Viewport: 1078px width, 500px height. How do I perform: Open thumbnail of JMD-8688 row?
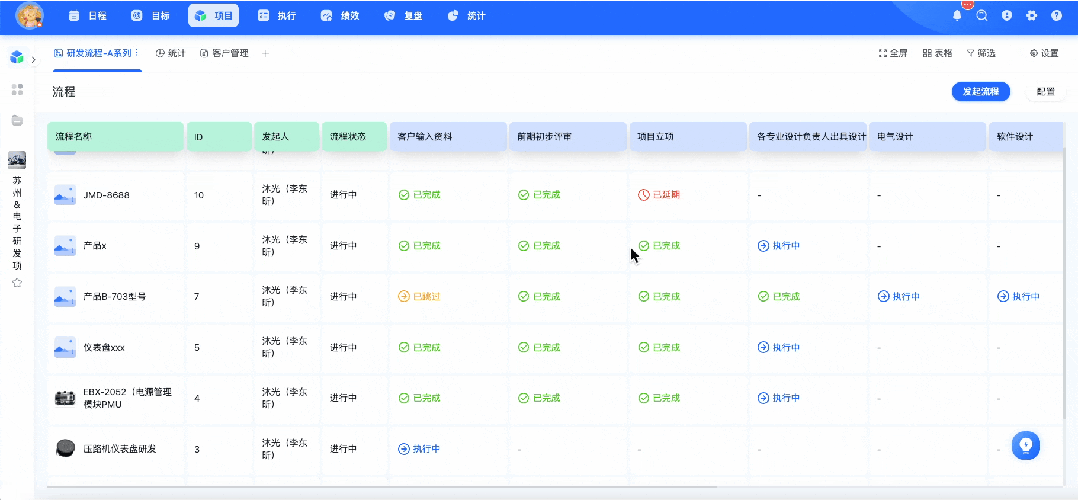pos(65,195)
